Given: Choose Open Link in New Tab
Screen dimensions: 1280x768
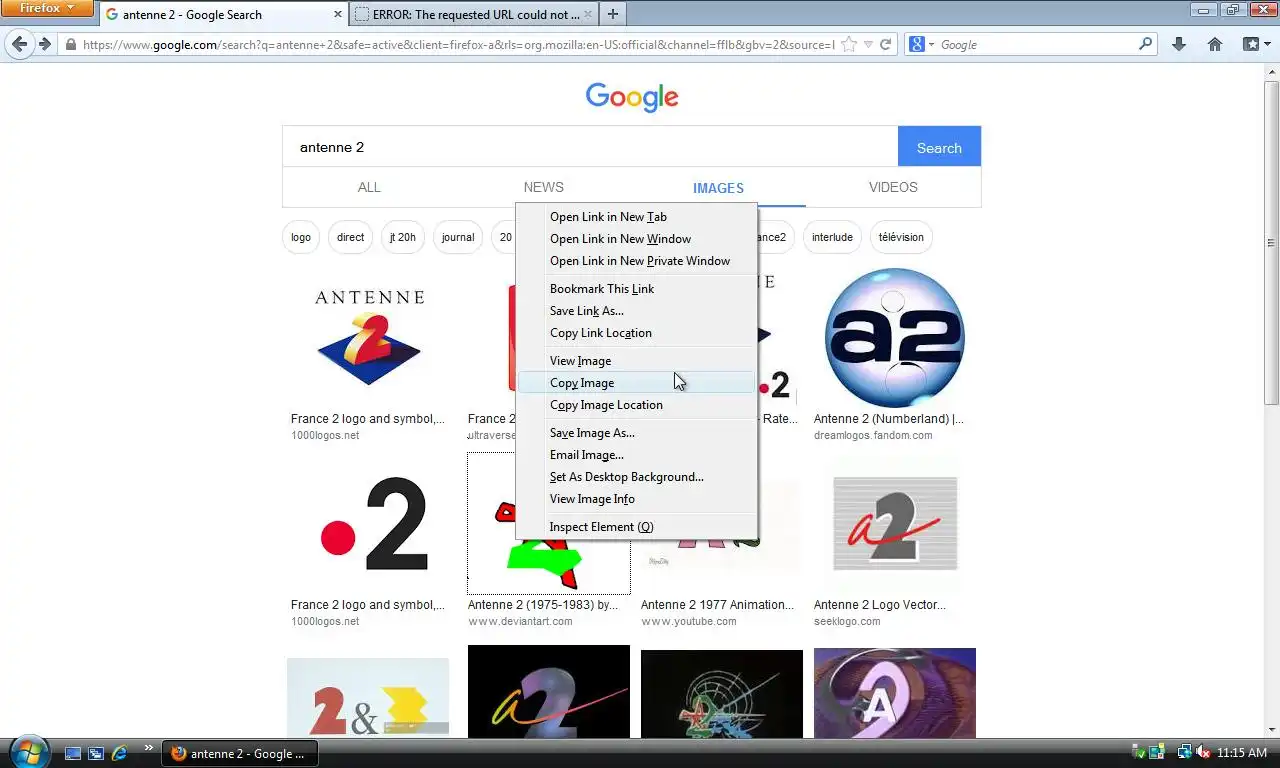Looking at the screenshot, I should tap(636, 217).
